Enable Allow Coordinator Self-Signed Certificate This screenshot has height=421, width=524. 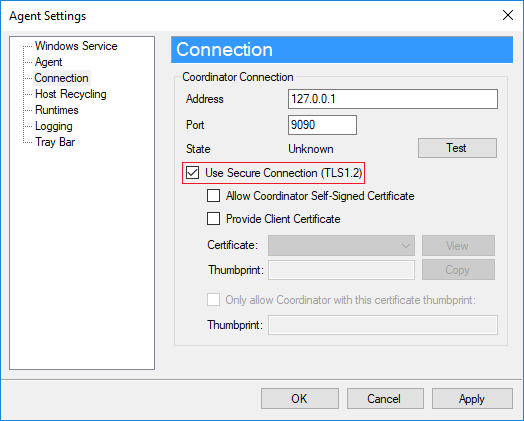click(x=213, y=196)
